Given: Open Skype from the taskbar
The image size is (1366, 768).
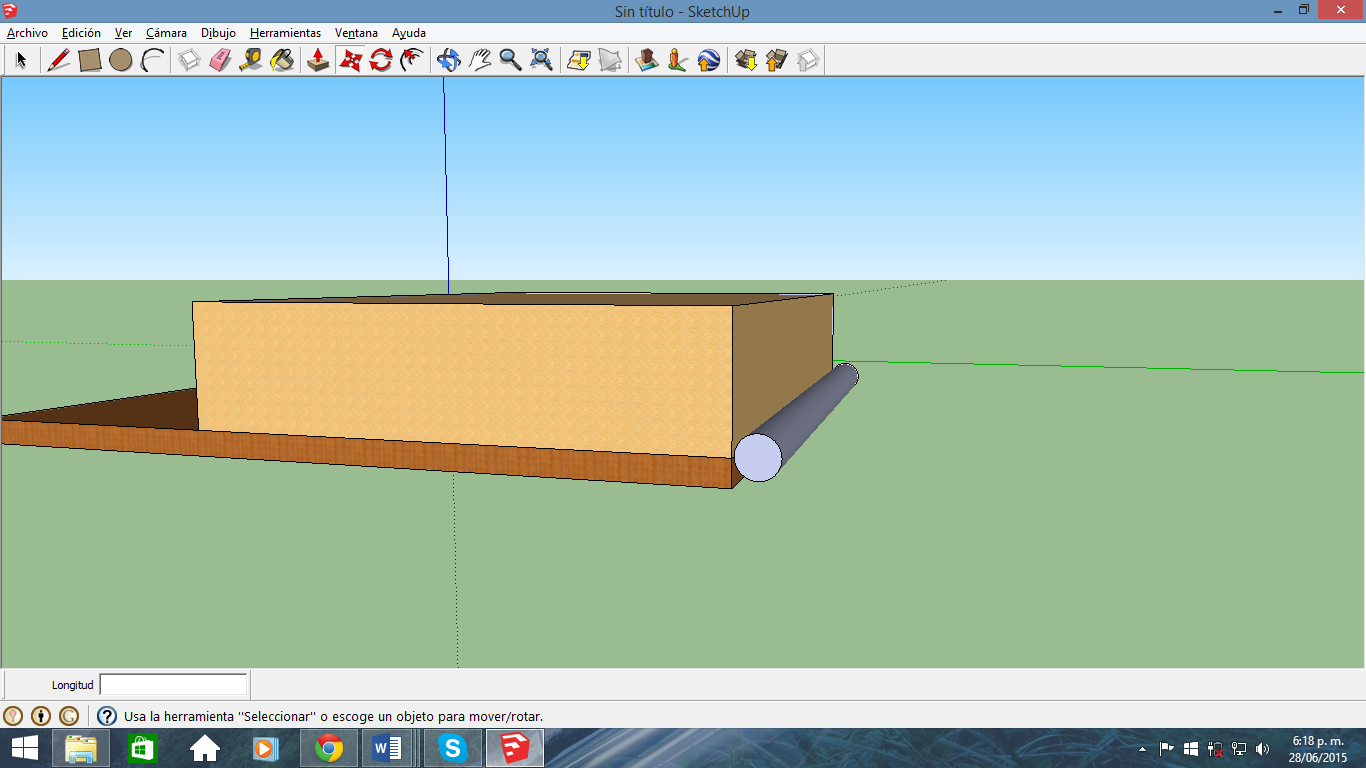Looking at the screenshot, I should [x=453, y=748].
